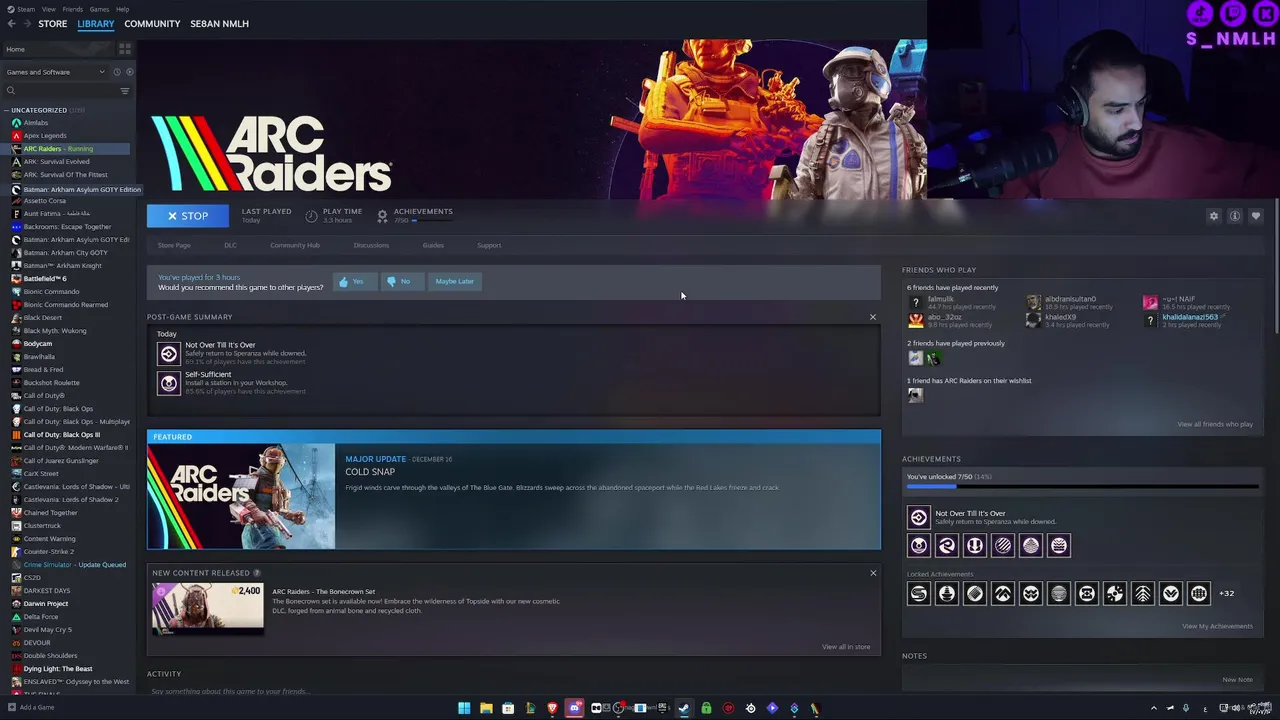Close the Post-Game Summary panel
The height and width of the screenshot is (720, 1280).
coord(873,317)
